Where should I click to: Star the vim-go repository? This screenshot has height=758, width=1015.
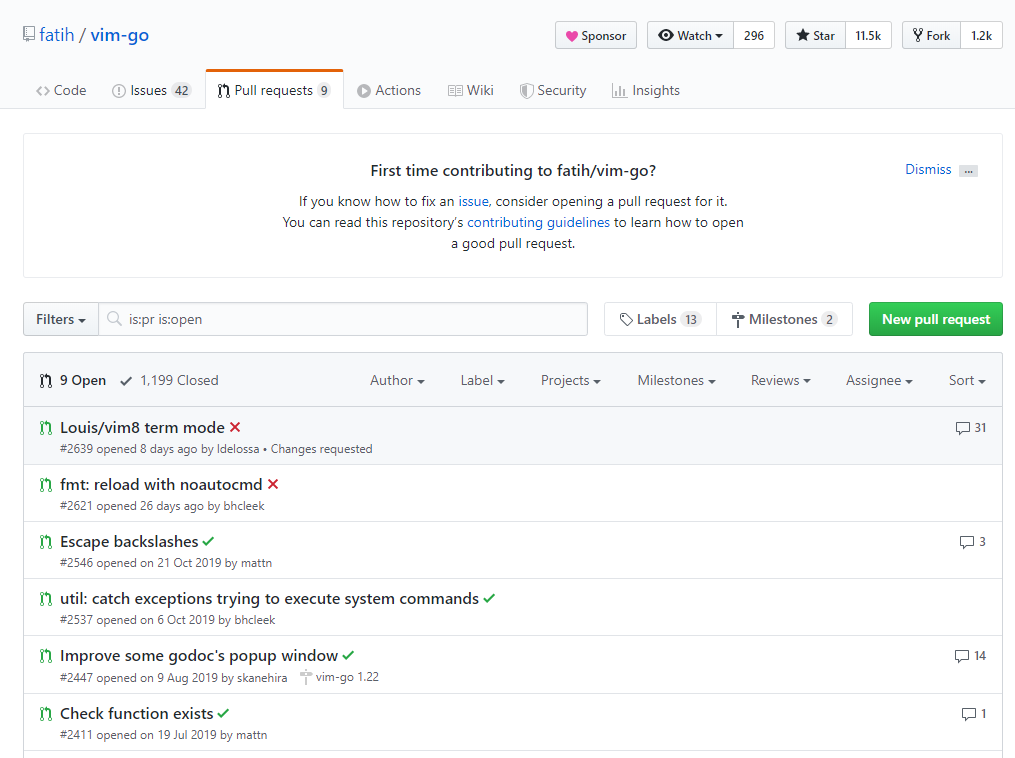815,36
